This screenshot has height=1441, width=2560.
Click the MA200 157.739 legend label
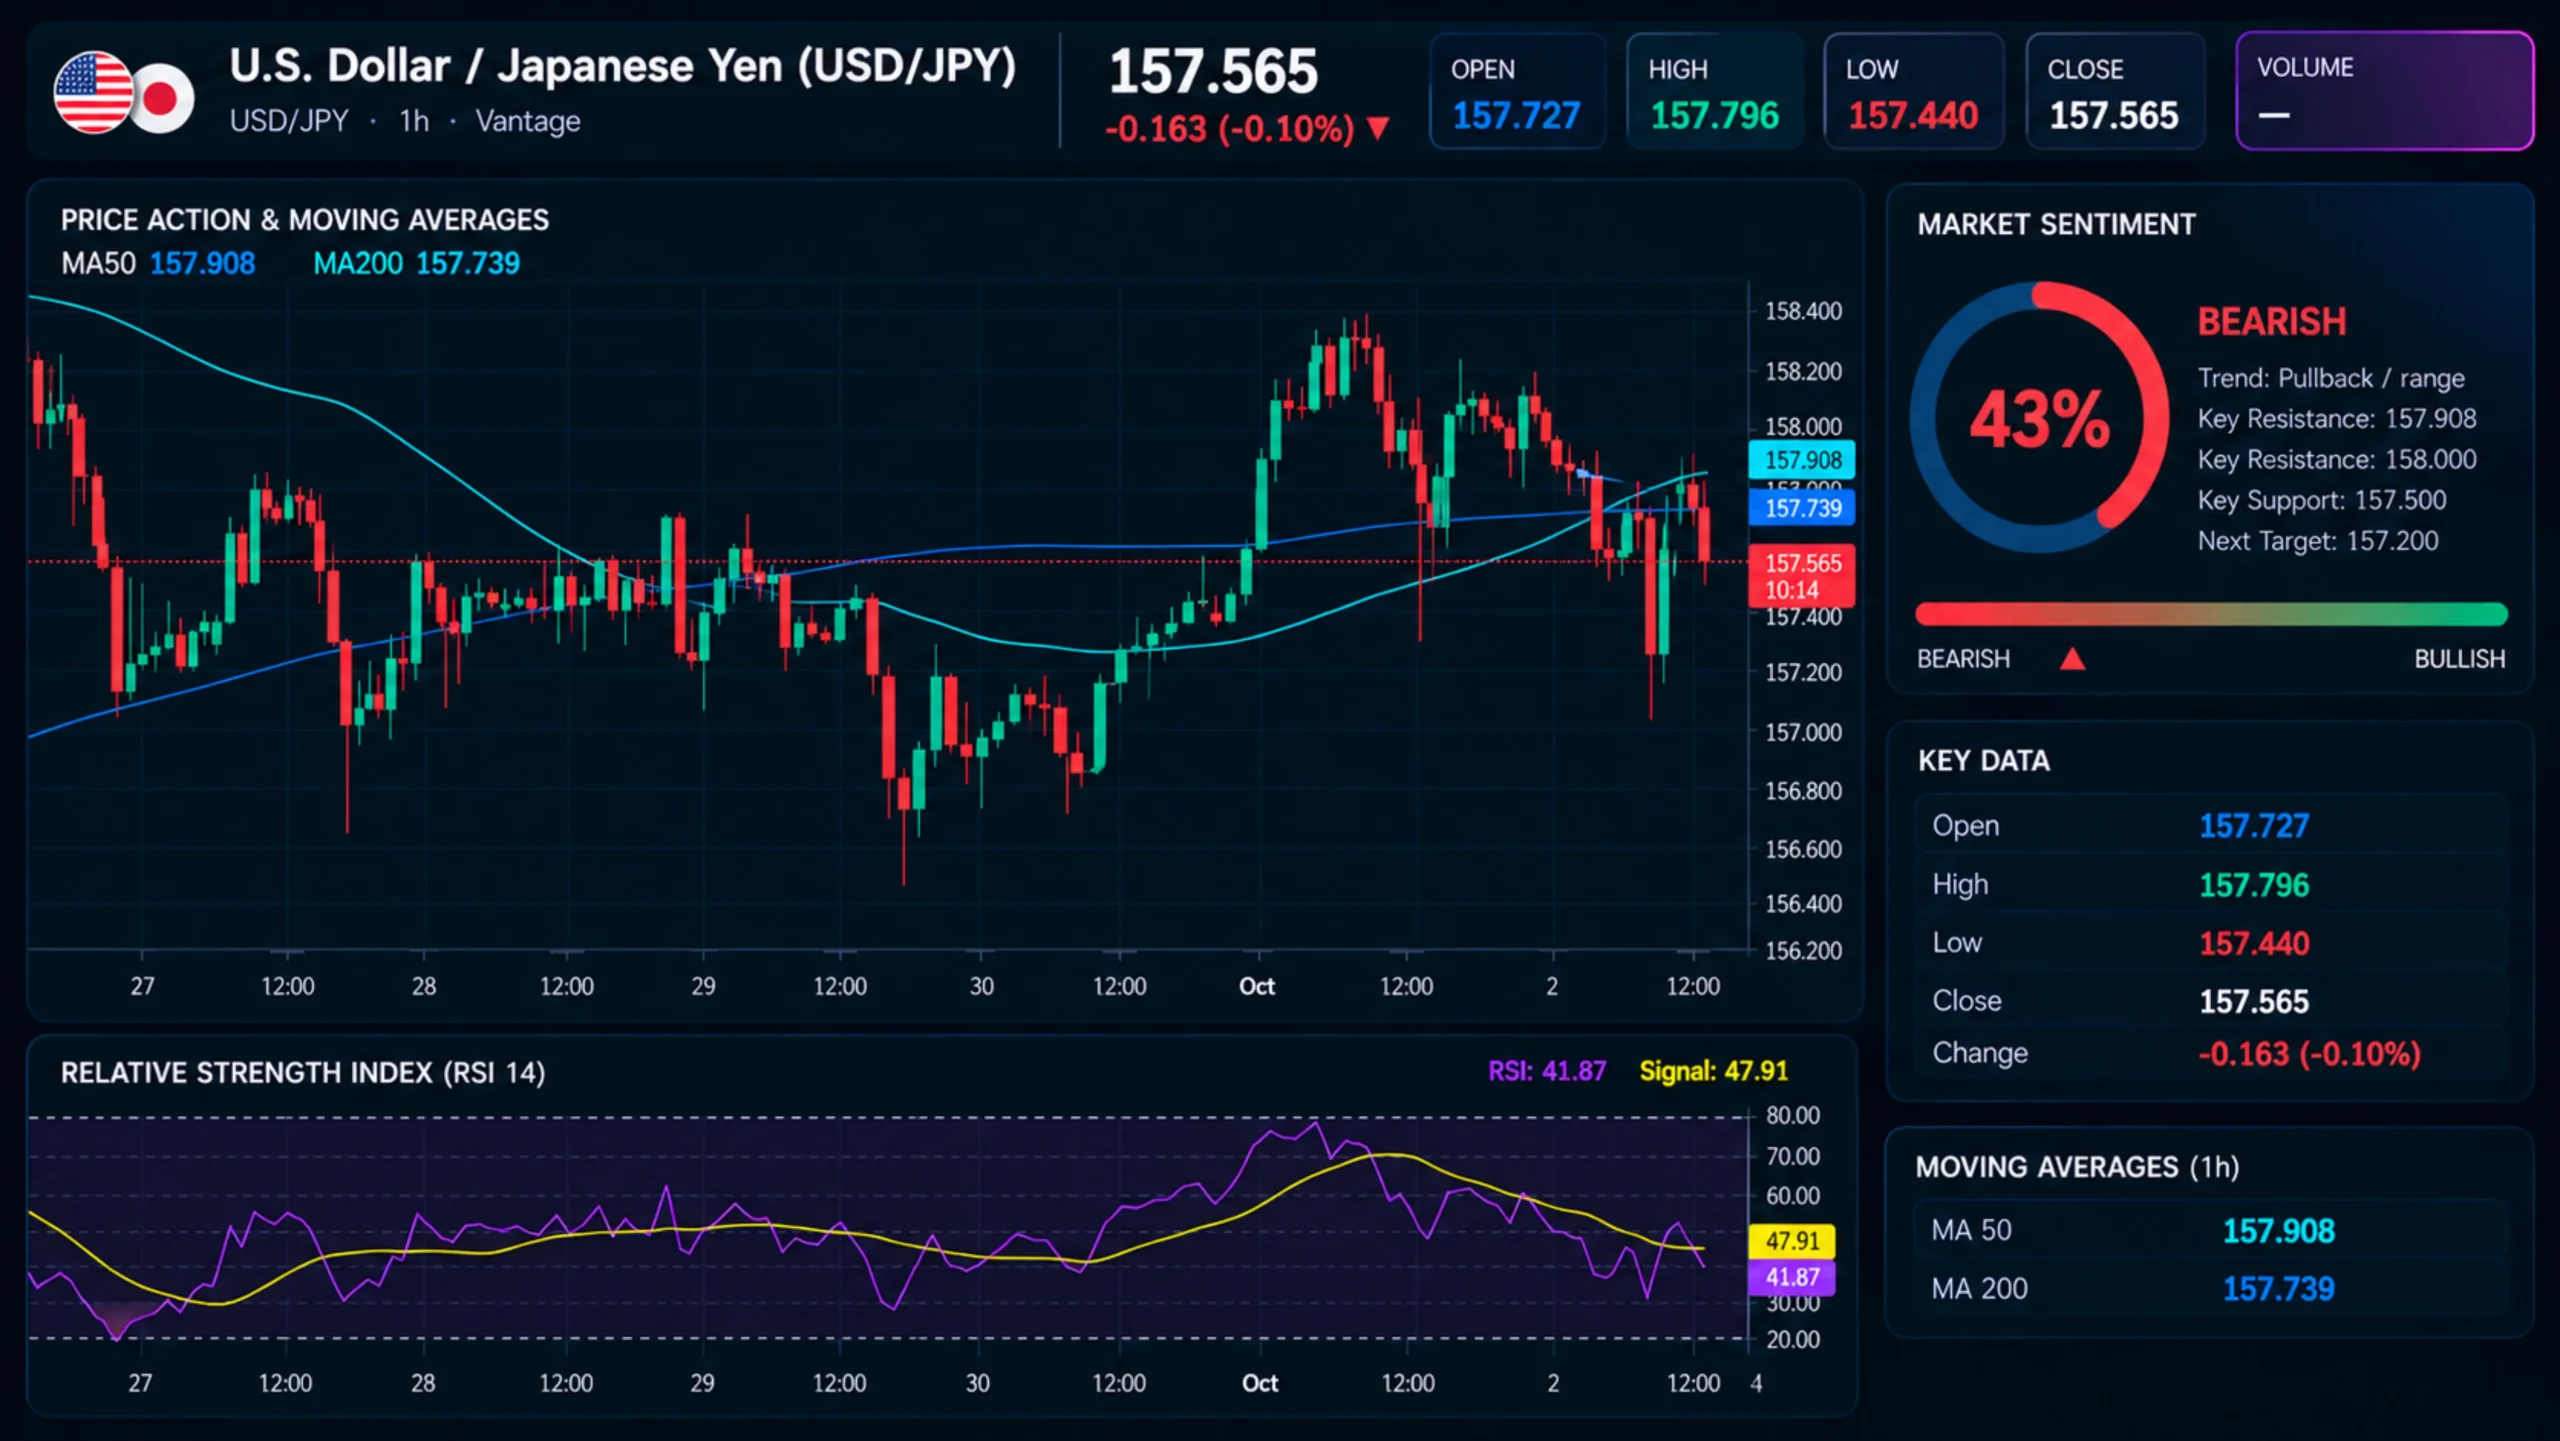pyautogui.click(x=416, y=263)
